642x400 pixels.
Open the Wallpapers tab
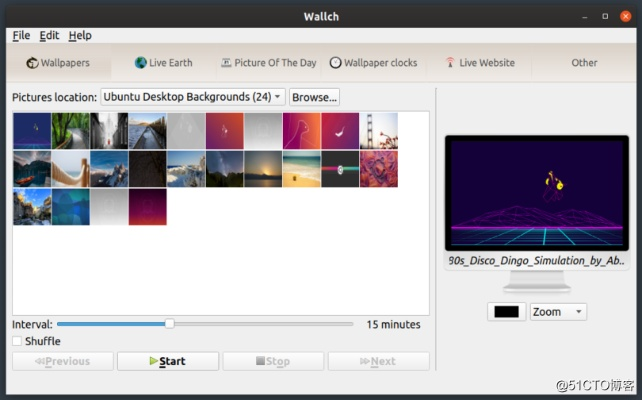coord(58,63)
